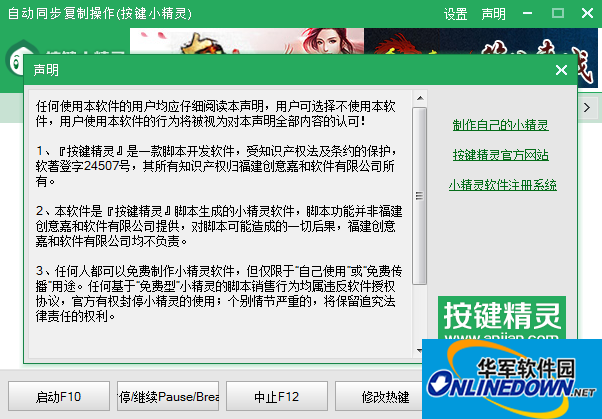Click the first paragraph 任何使用本软件的用户
The width and height of the screenshot is (602, 419).
pyautogui.click(x=216, y=114)
